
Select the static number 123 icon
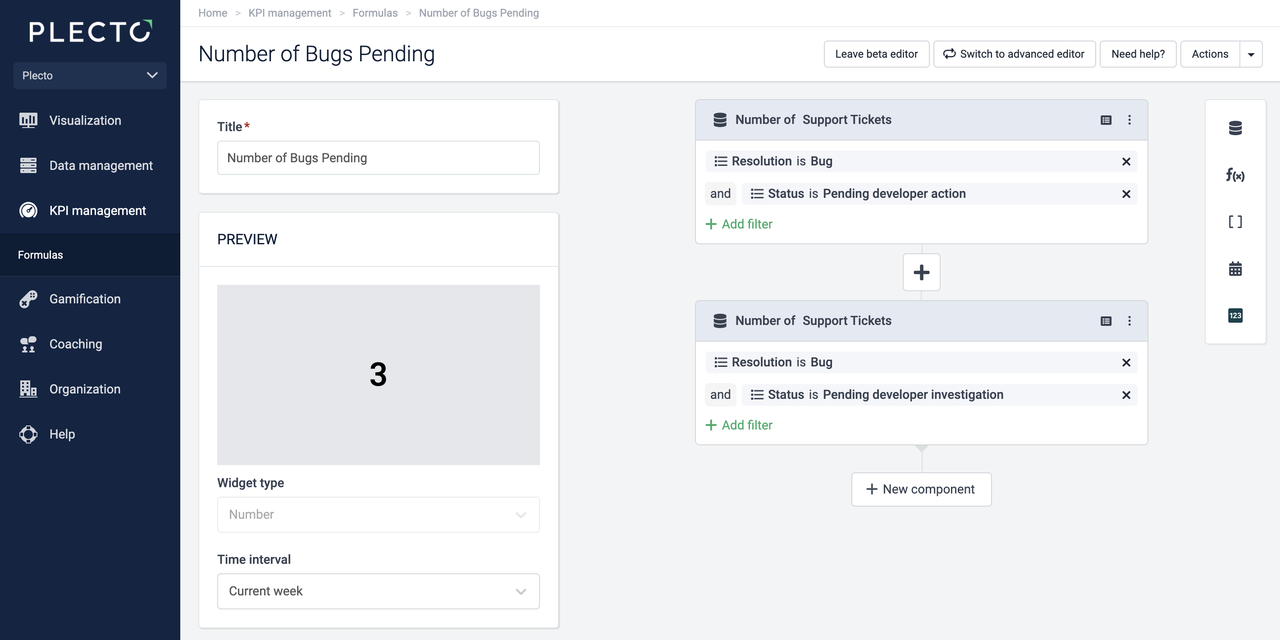tap(1235, 316)
